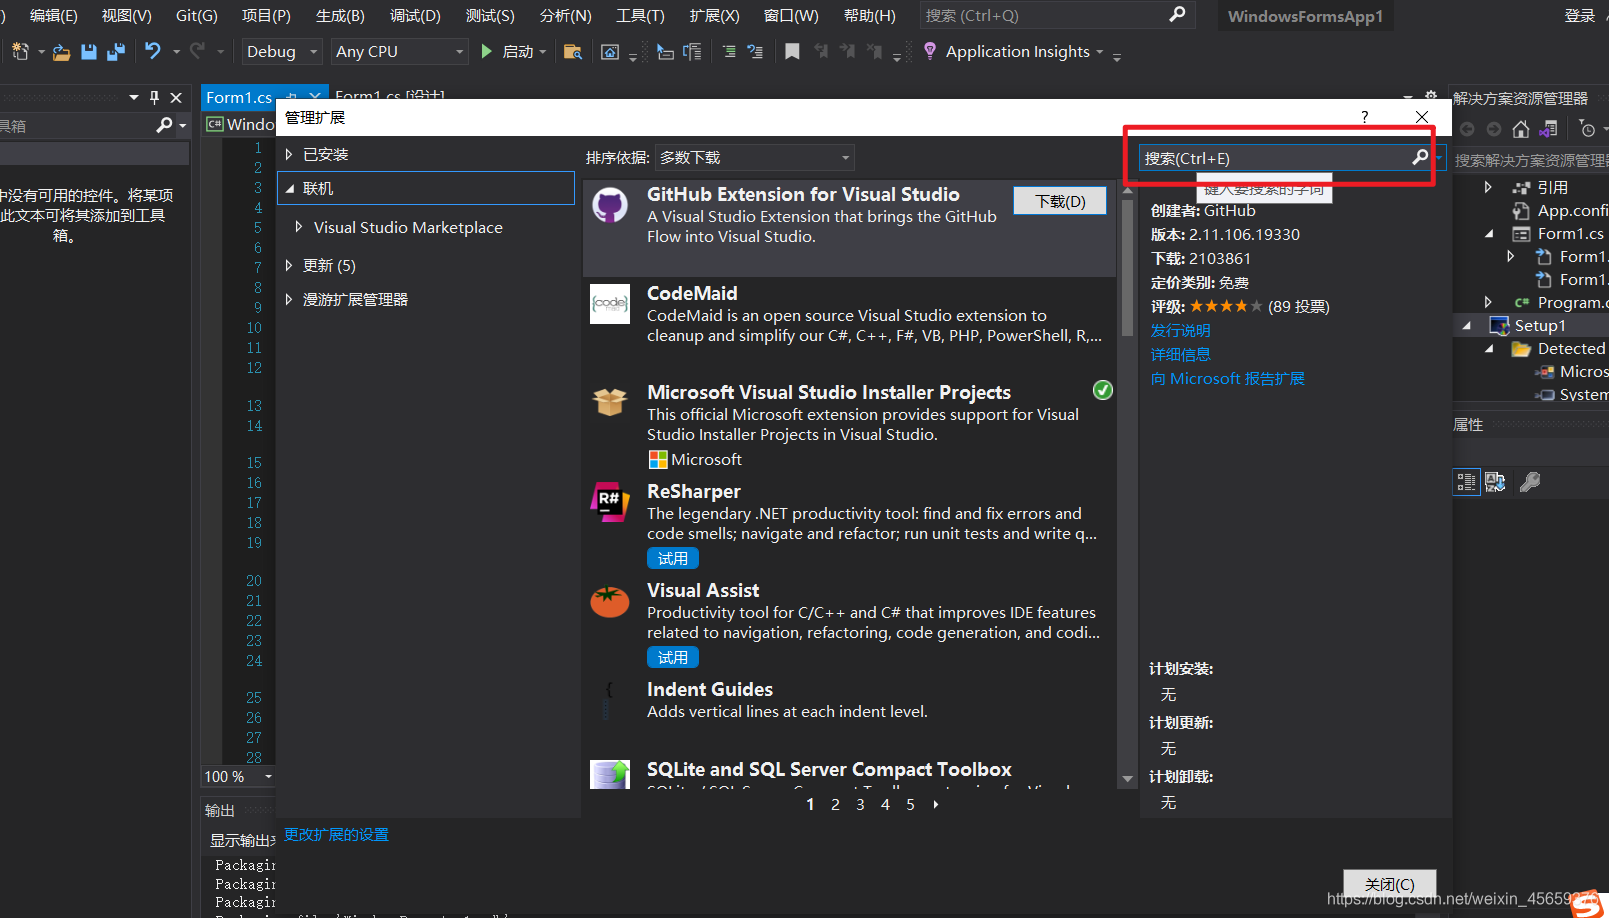The image size is (1609, 918).
Task: Expand the 漫游扩展管理器 category
Action: tap(289, 299)
